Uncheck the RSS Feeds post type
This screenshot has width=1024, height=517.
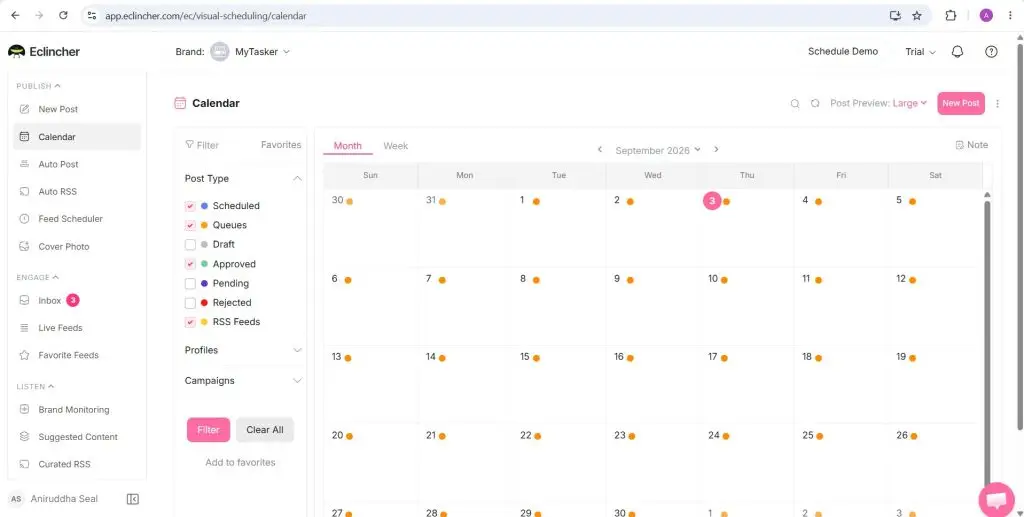point(190,322)
